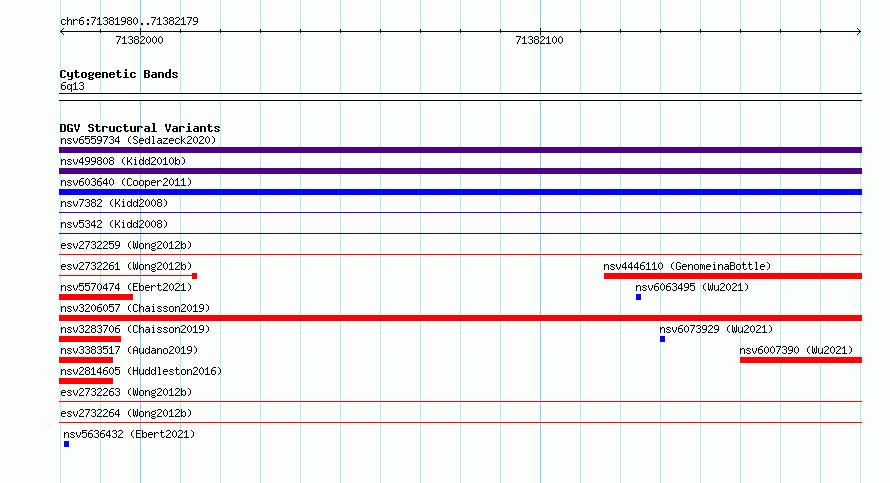890x483 pixels.
Task: Click the red bar under nsv4446110
Action: (733, 276)
